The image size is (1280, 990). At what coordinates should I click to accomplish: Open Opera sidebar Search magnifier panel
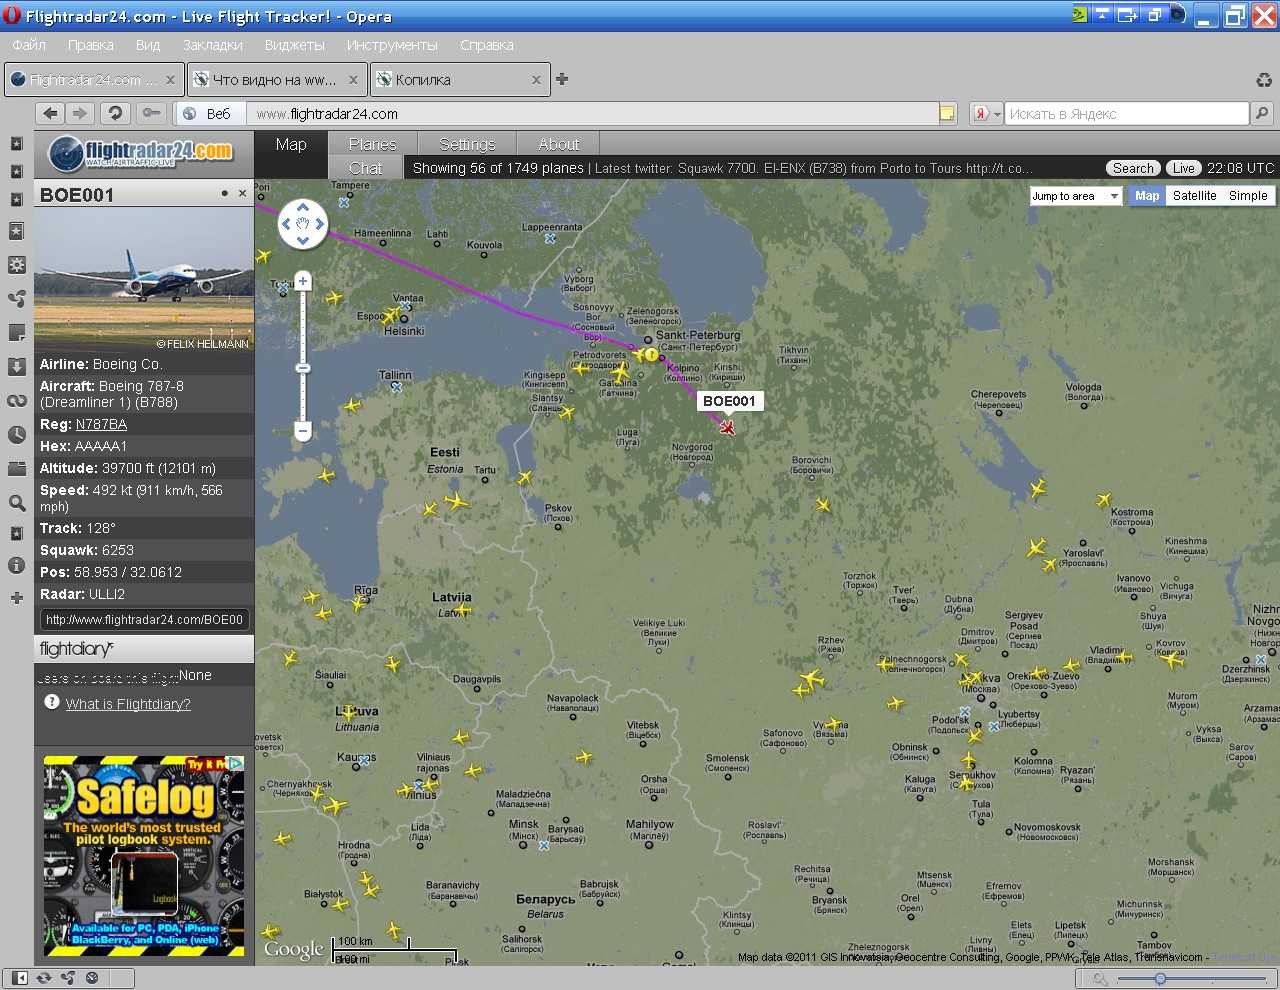pyautogui.click(x=17, y=503)
